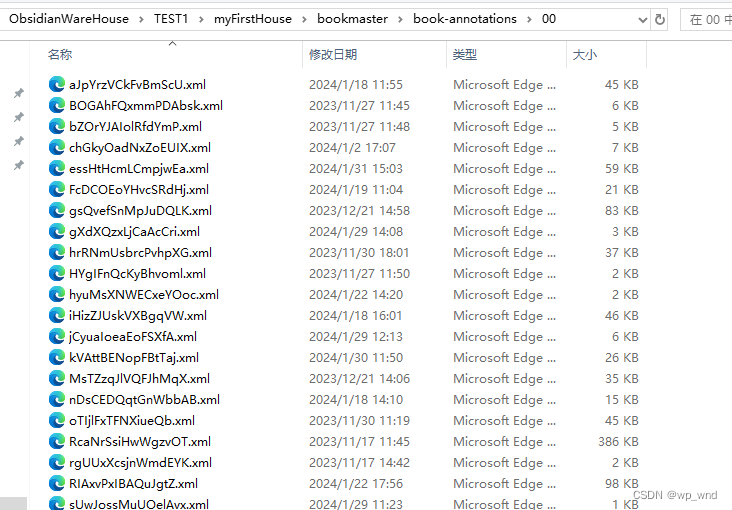
Task: Click size value 386 KB
Action: [x=618, y=442]
